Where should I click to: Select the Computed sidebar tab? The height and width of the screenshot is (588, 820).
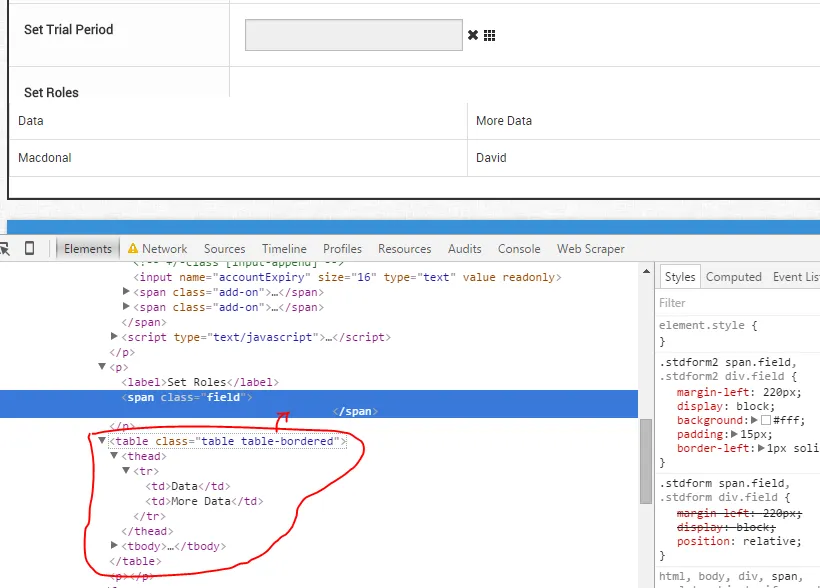click(x=733, y=277)
